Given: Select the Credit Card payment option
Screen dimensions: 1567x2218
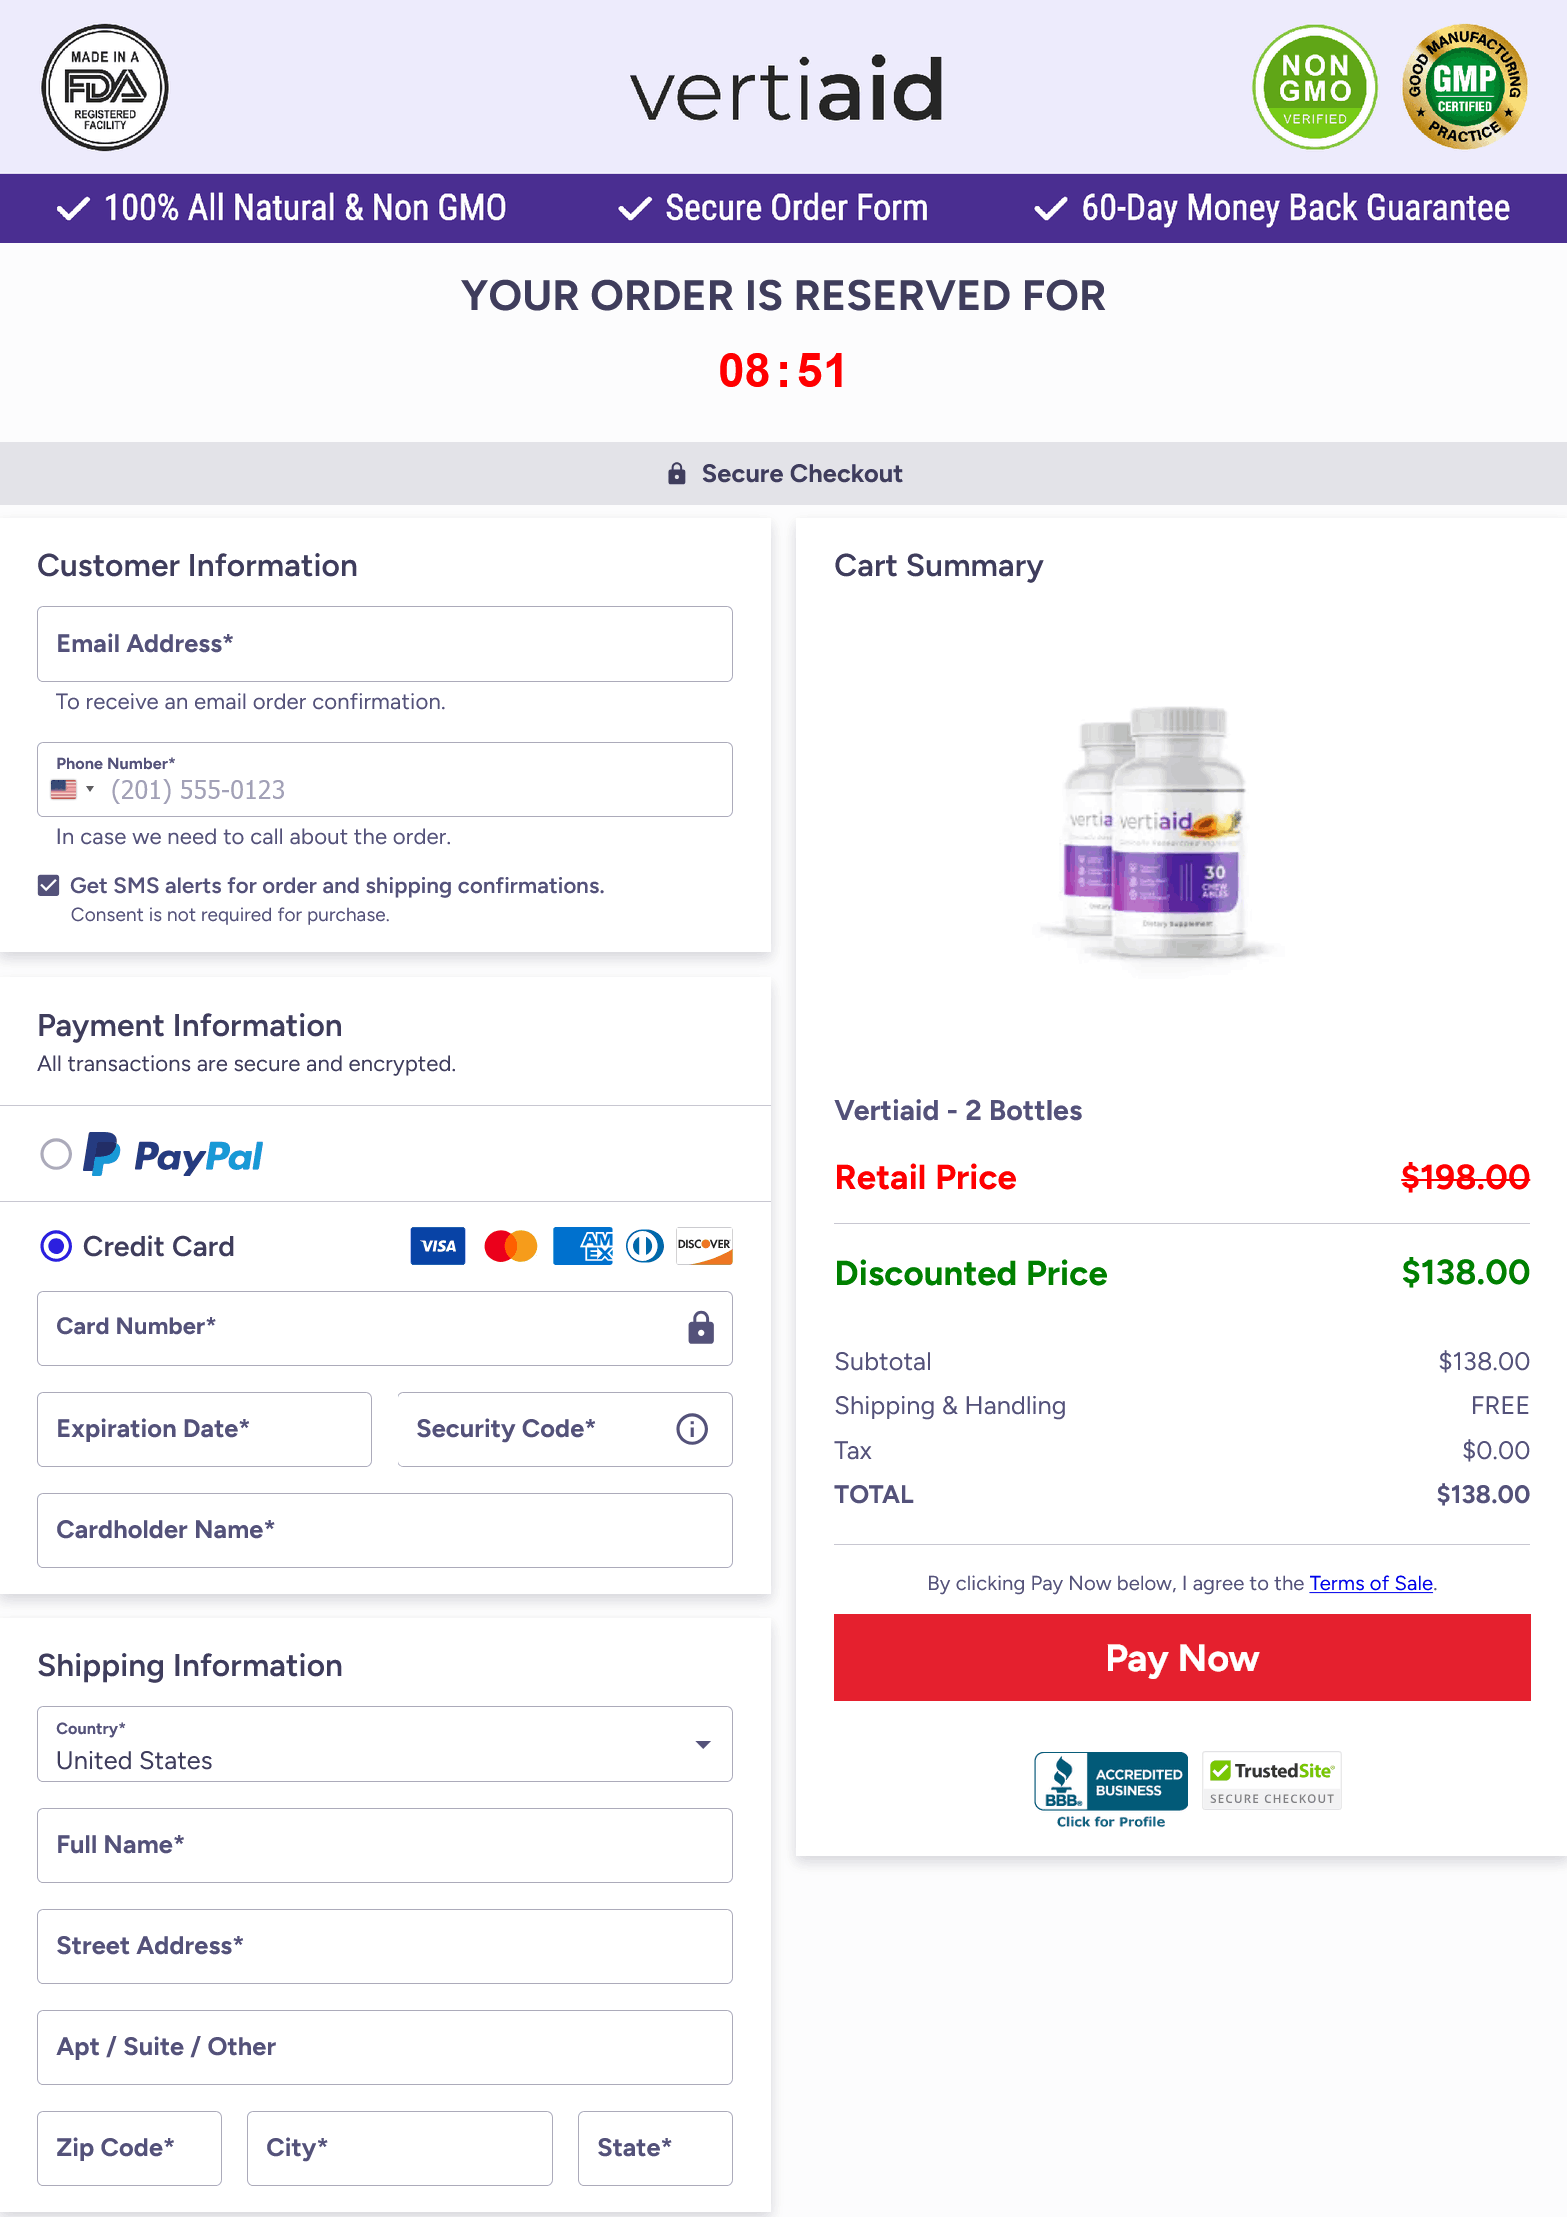Looking at the screenshot, I should pyautogui.click(x=57, y=1246).
